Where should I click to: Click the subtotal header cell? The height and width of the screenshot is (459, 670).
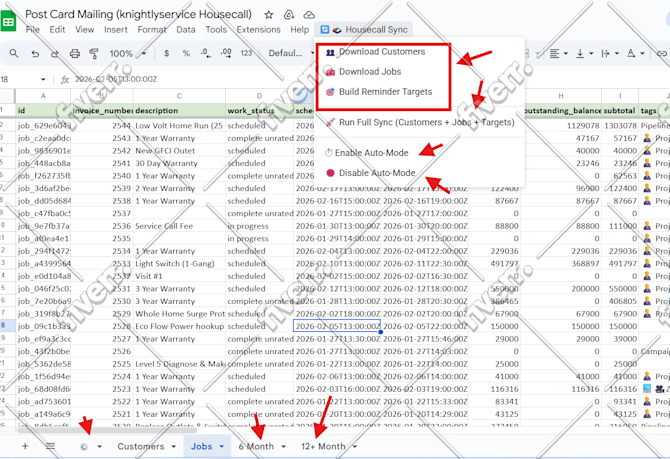coord(620,110)
